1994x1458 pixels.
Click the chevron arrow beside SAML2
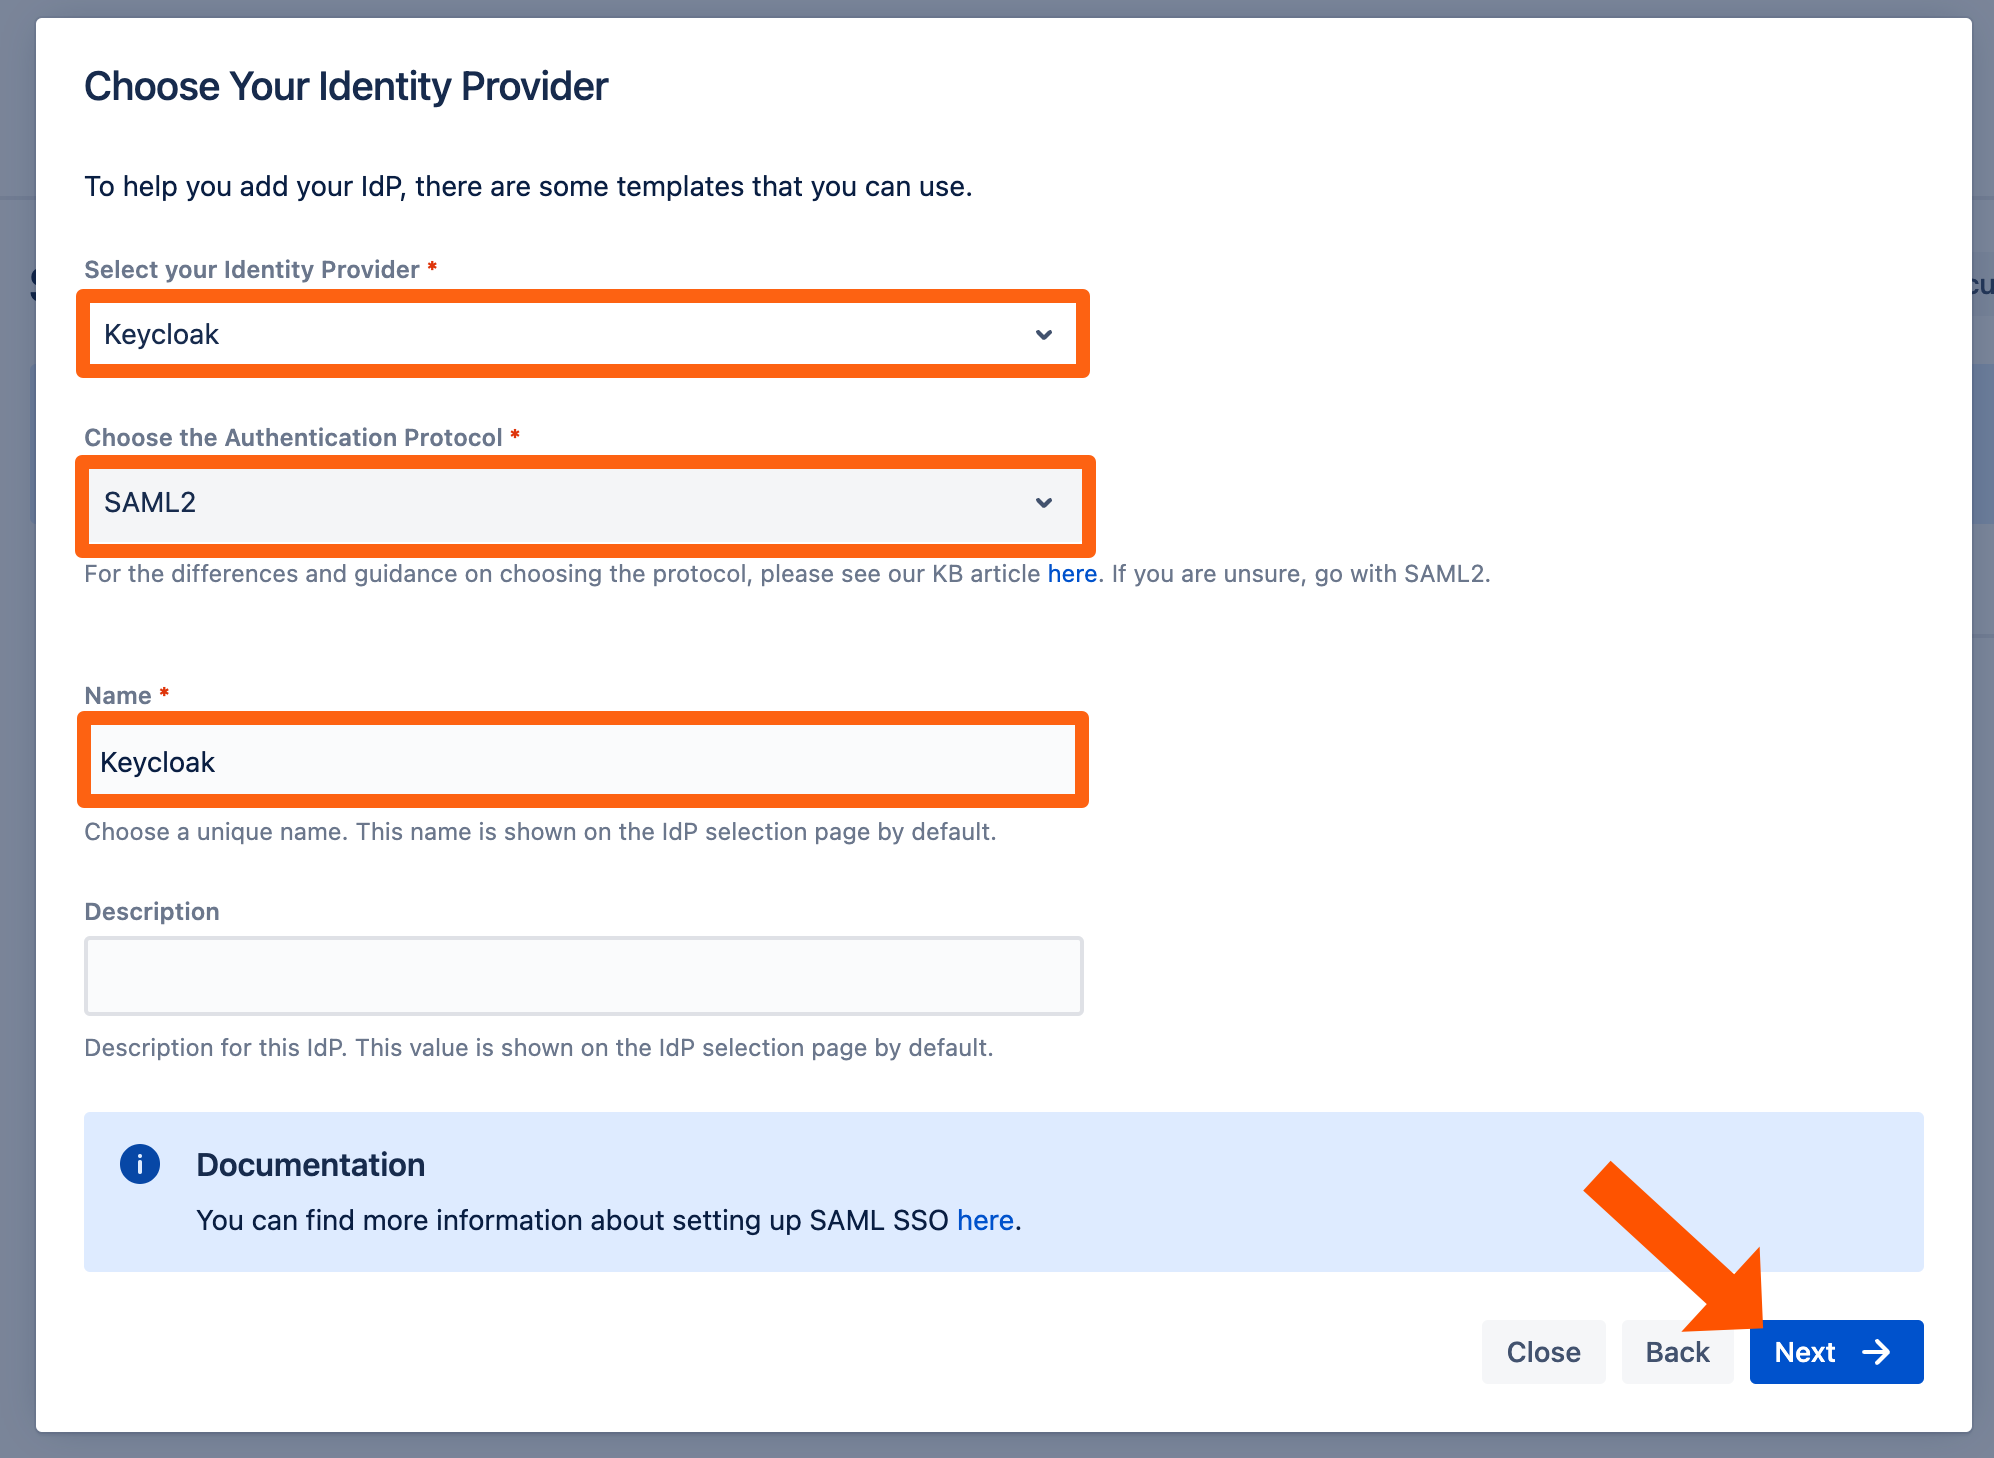pyautogui.click(x=1044, y=502)
